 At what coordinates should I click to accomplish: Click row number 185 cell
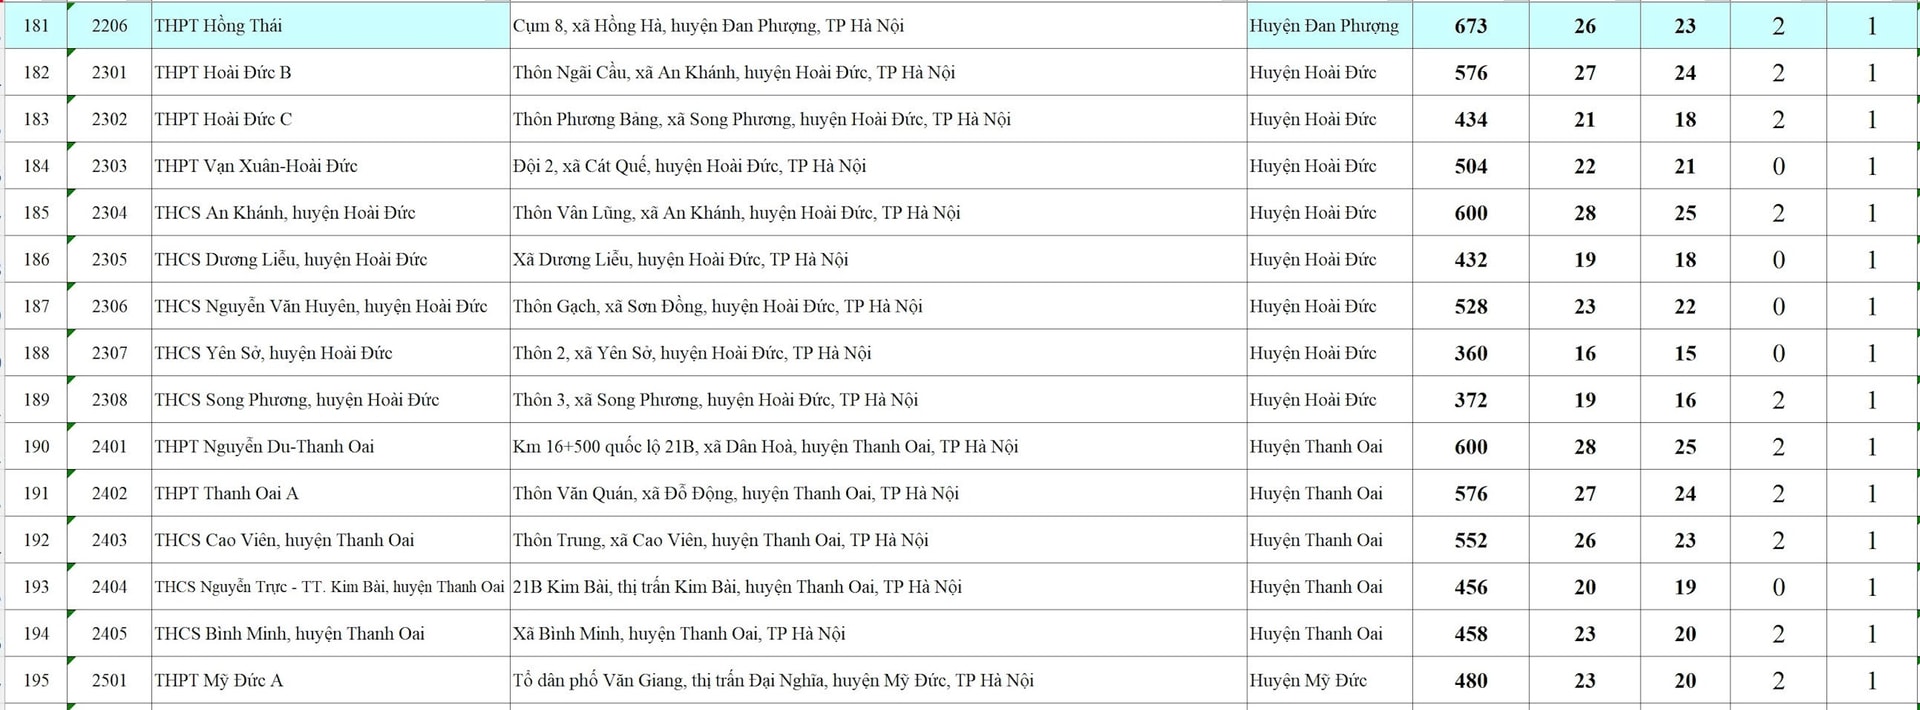pyautogui.click(x=36, y=213)
